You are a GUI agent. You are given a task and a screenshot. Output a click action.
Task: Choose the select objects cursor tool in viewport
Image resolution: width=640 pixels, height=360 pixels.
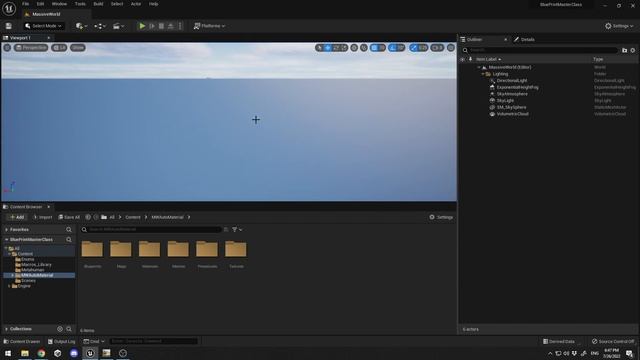point(319,48)
